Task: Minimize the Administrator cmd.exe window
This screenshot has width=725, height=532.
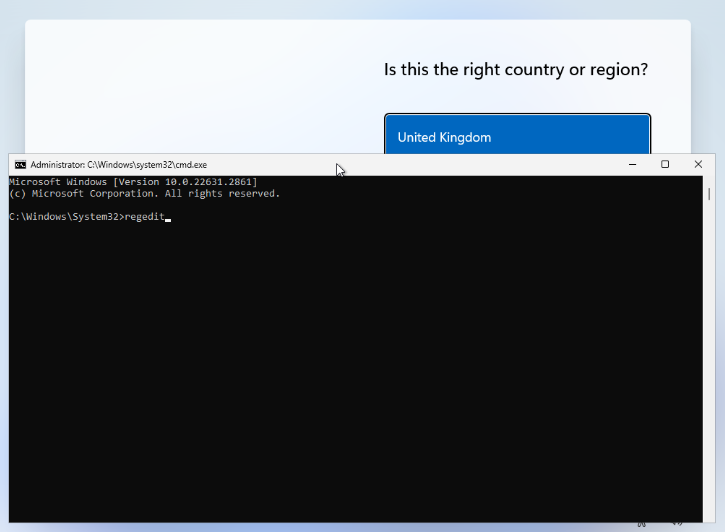Action: (632, 165)
